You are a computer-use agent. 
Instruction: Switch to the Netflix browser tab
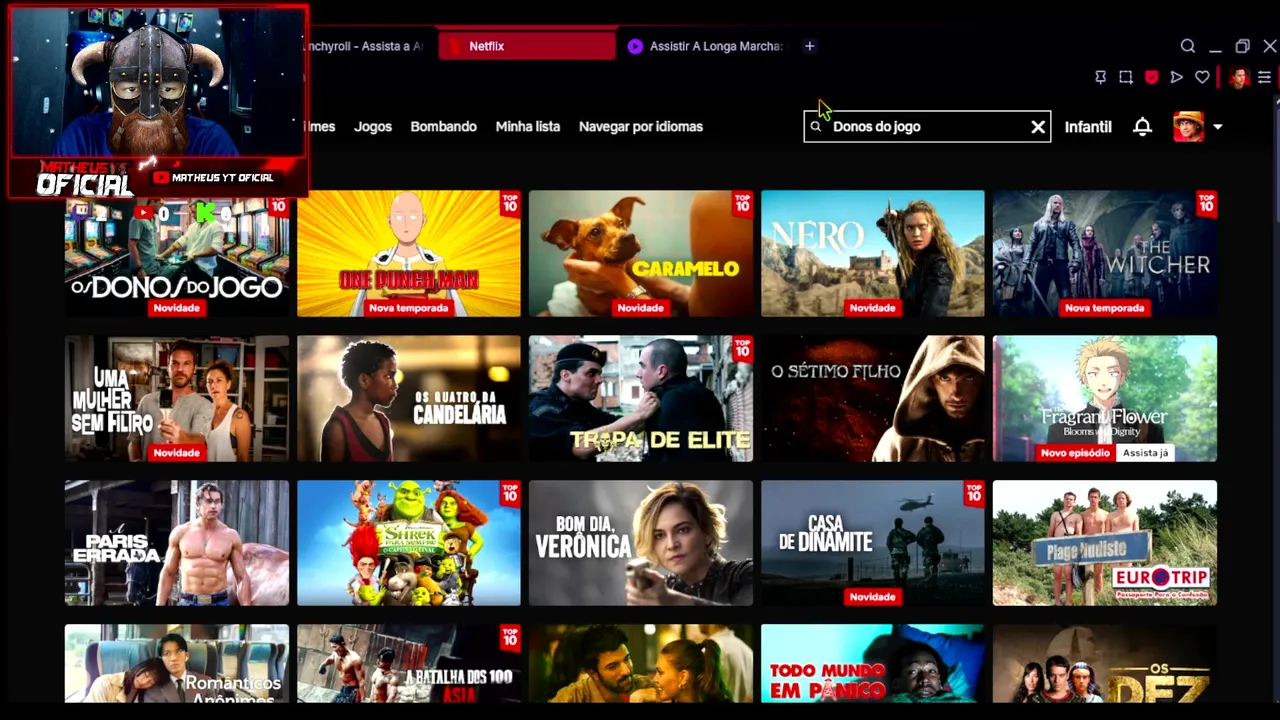click(x=527, y=46)
